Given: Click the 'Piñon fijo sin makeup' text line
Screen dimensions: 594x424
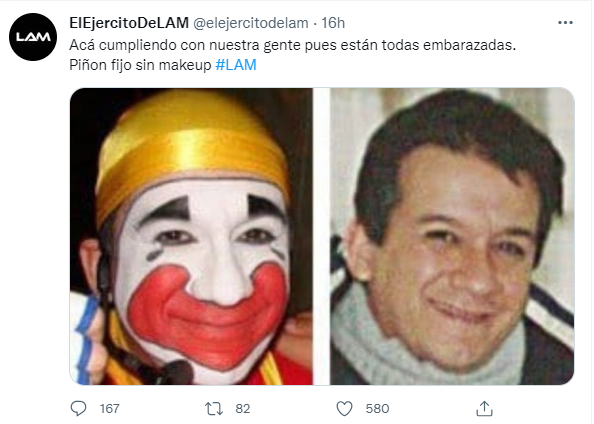Looking at the screenshot, I should [140, 65].
